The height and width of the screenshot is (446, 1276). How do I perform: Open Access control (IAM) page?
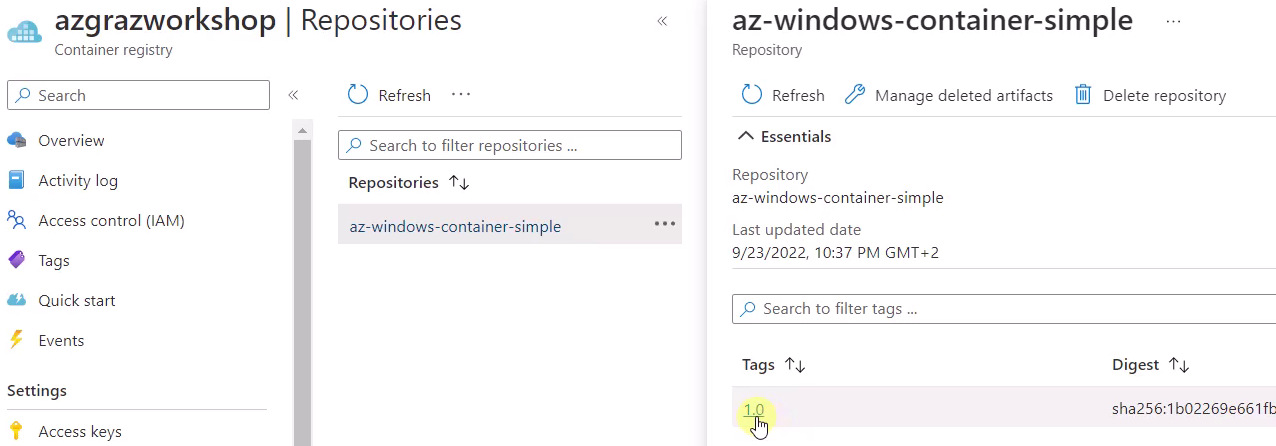(x=111, y=221)
